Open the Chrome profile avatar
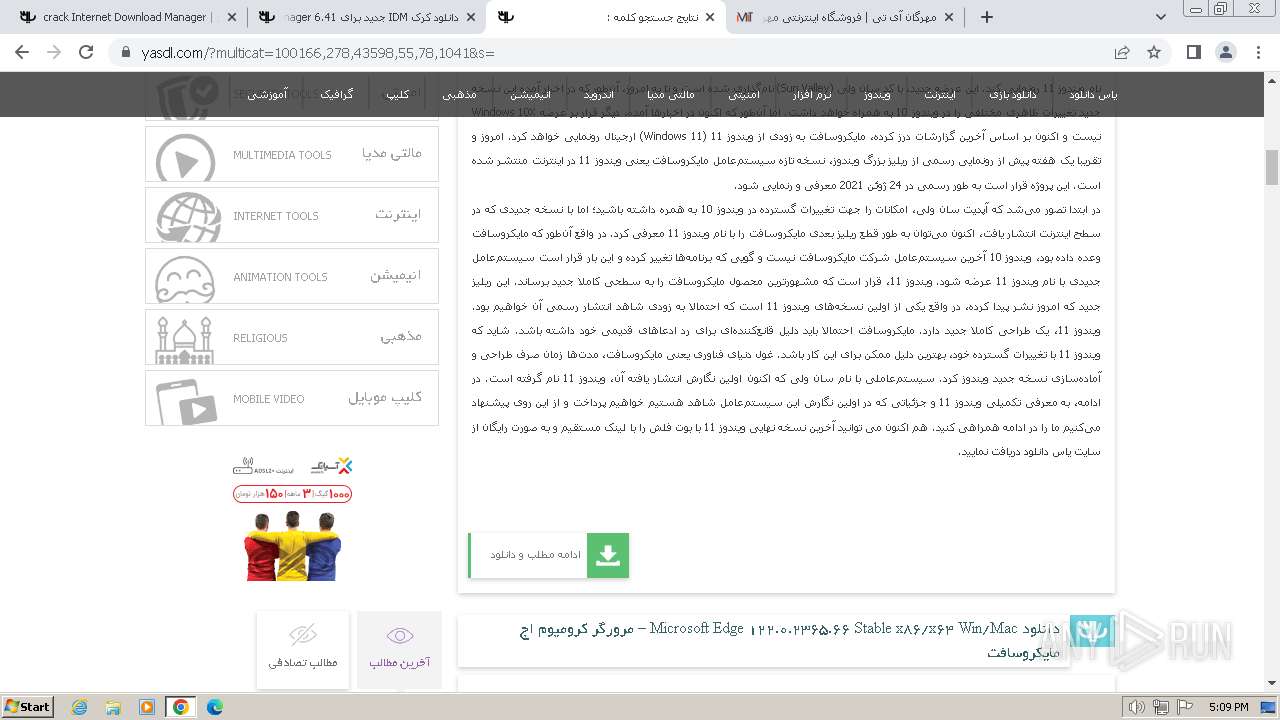Screen dimensions: 1280x720 click(1225, 52)
